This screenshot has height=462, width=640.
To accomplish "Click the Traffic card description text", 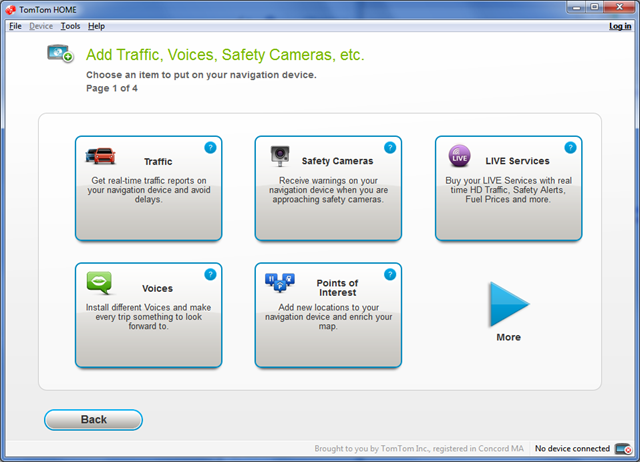I will tap(149, 190).
